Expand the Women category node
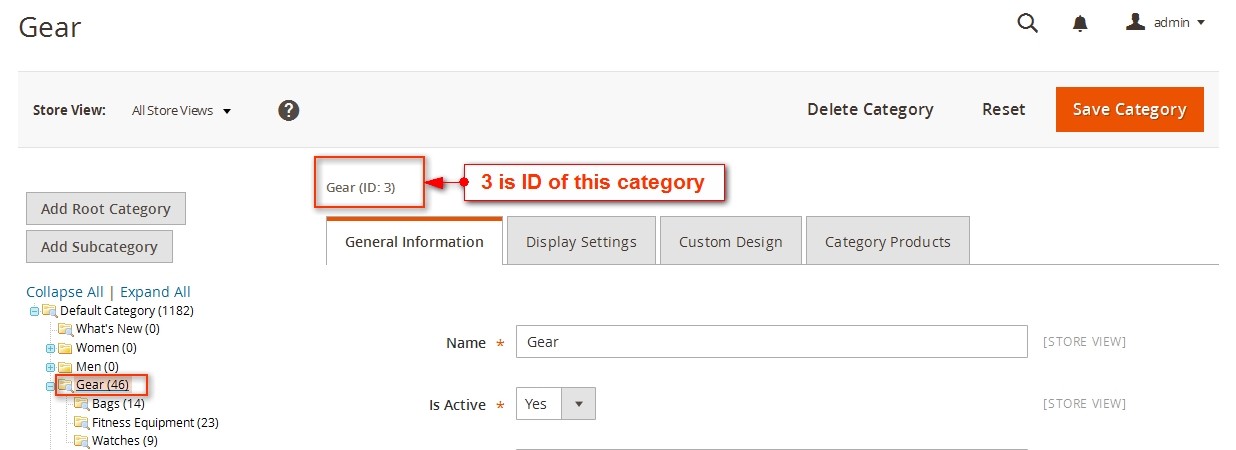The height and width of the screenshot is (450, 1236). tap(50, 348)
